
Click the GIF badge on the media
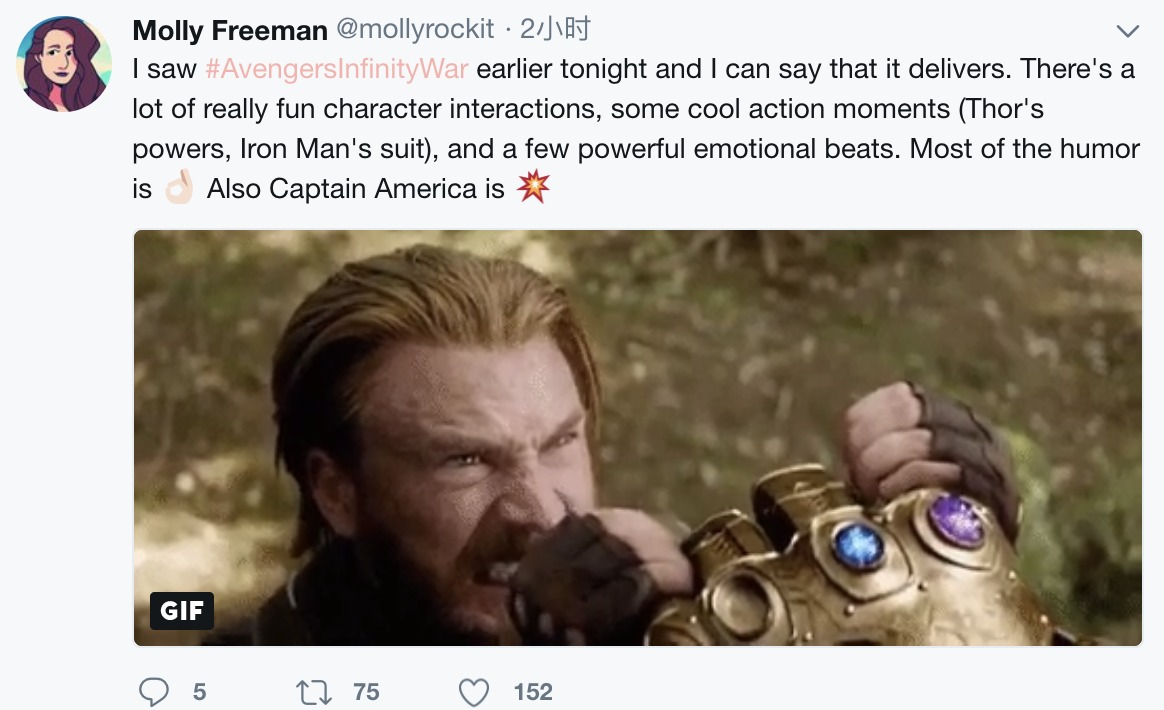point(182,610)
